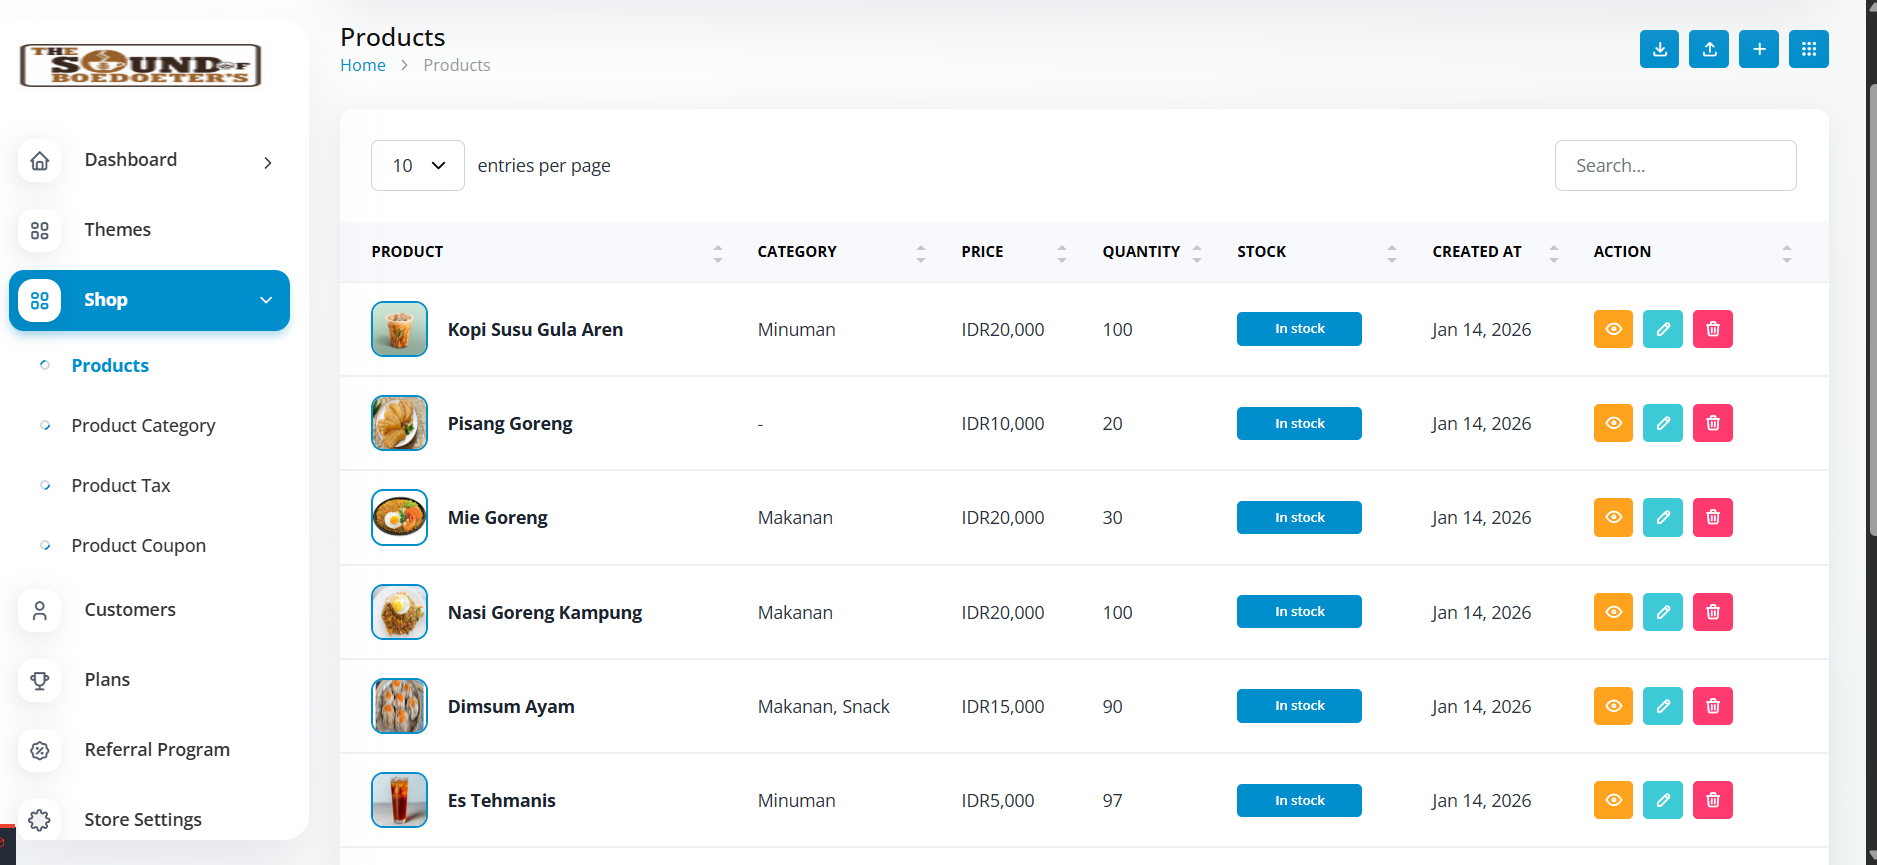Viewport: 1877px width, 865px height.
Task: Edit Dimsum Ayam with pencil icon
Action: point(1663,706)
